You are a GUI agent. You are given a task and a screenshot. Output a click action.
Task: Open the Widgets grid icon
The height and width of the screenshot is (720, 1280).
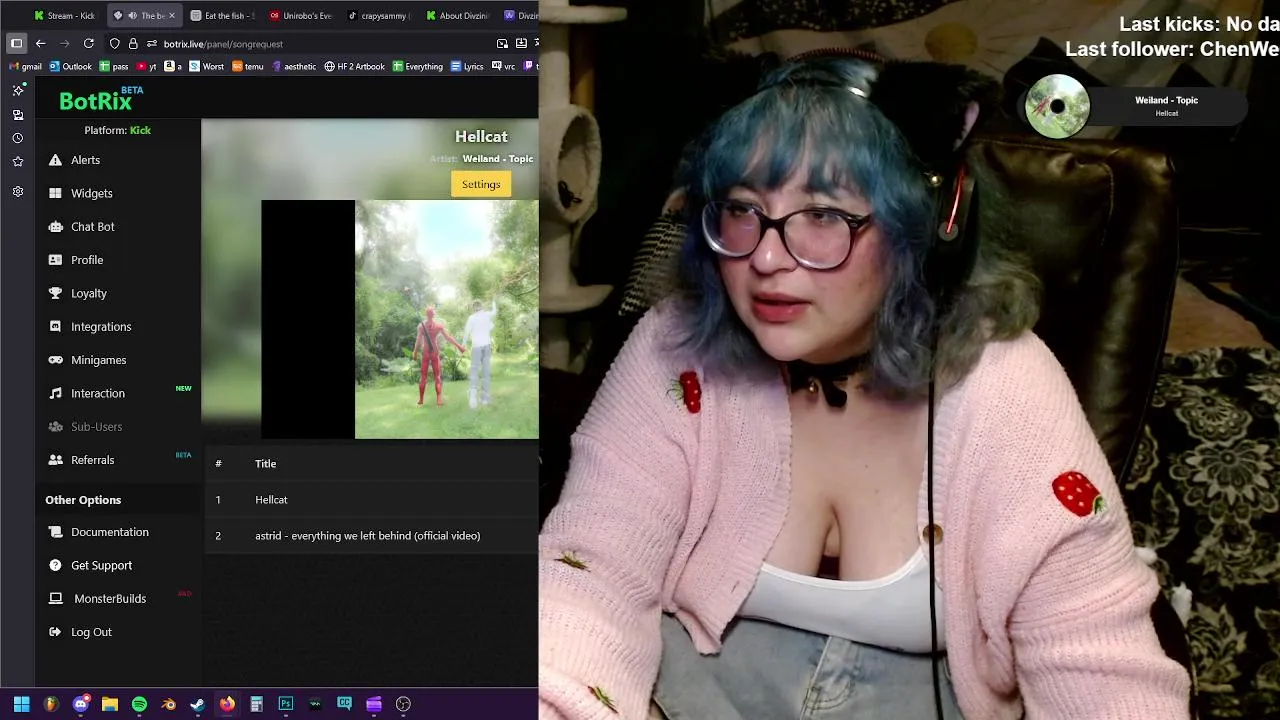point(55,193)
